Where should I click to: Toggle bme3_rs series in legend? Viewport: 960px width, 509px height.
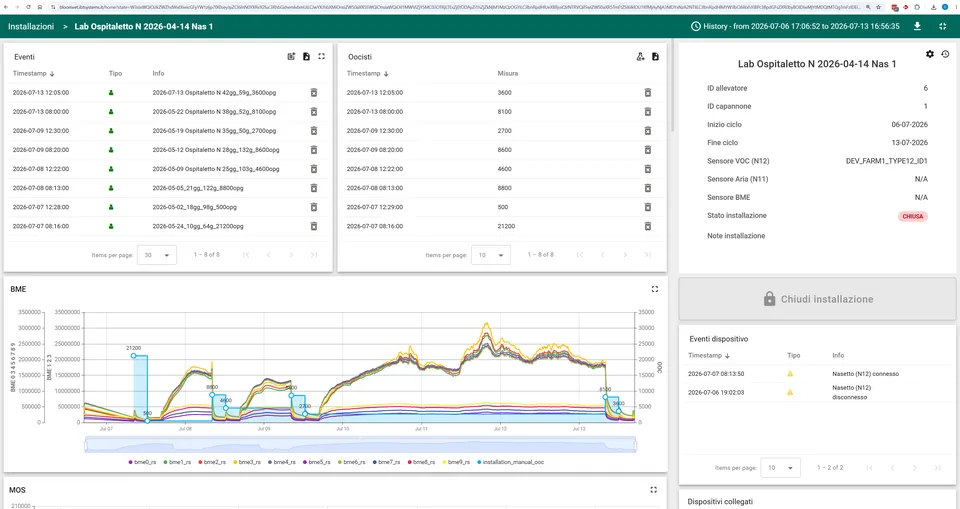[247, 462]
